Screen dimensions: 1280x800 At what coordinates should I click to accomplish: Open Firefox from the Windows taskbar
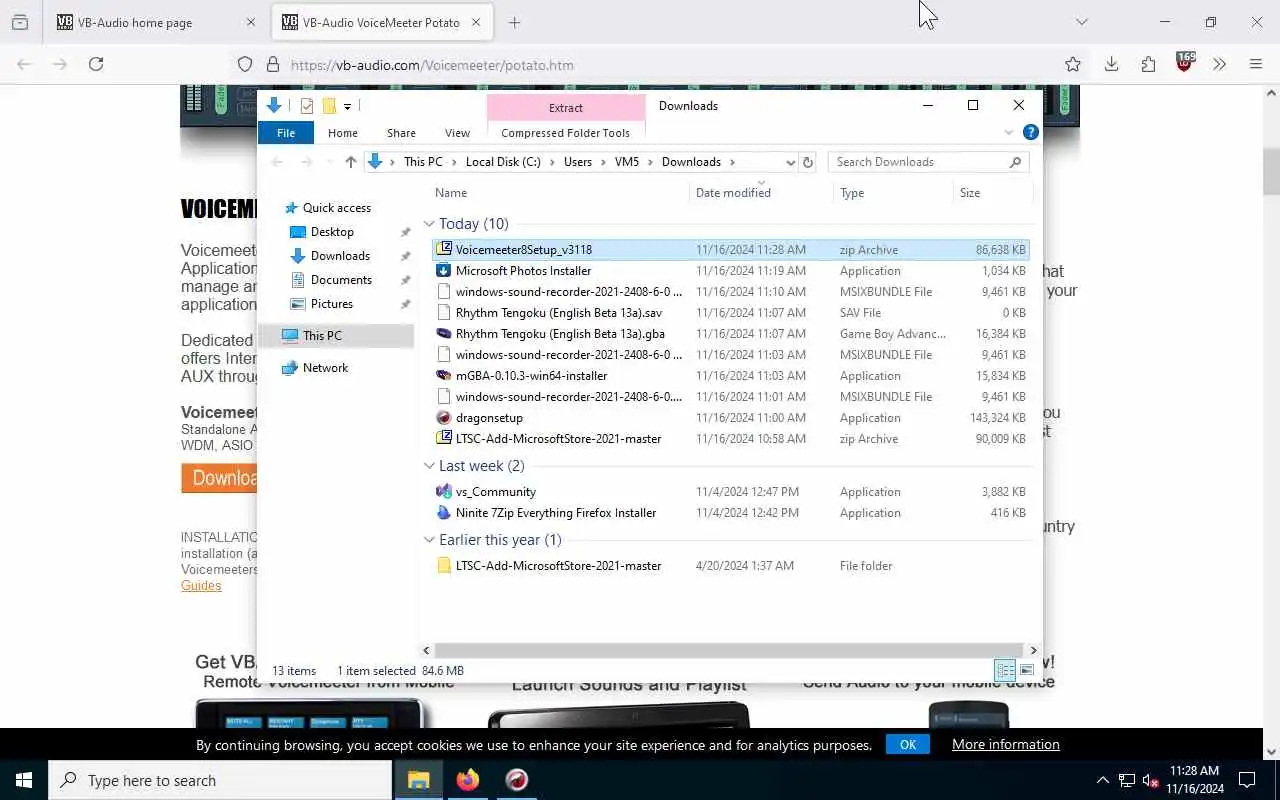click(x=468, y=780)
